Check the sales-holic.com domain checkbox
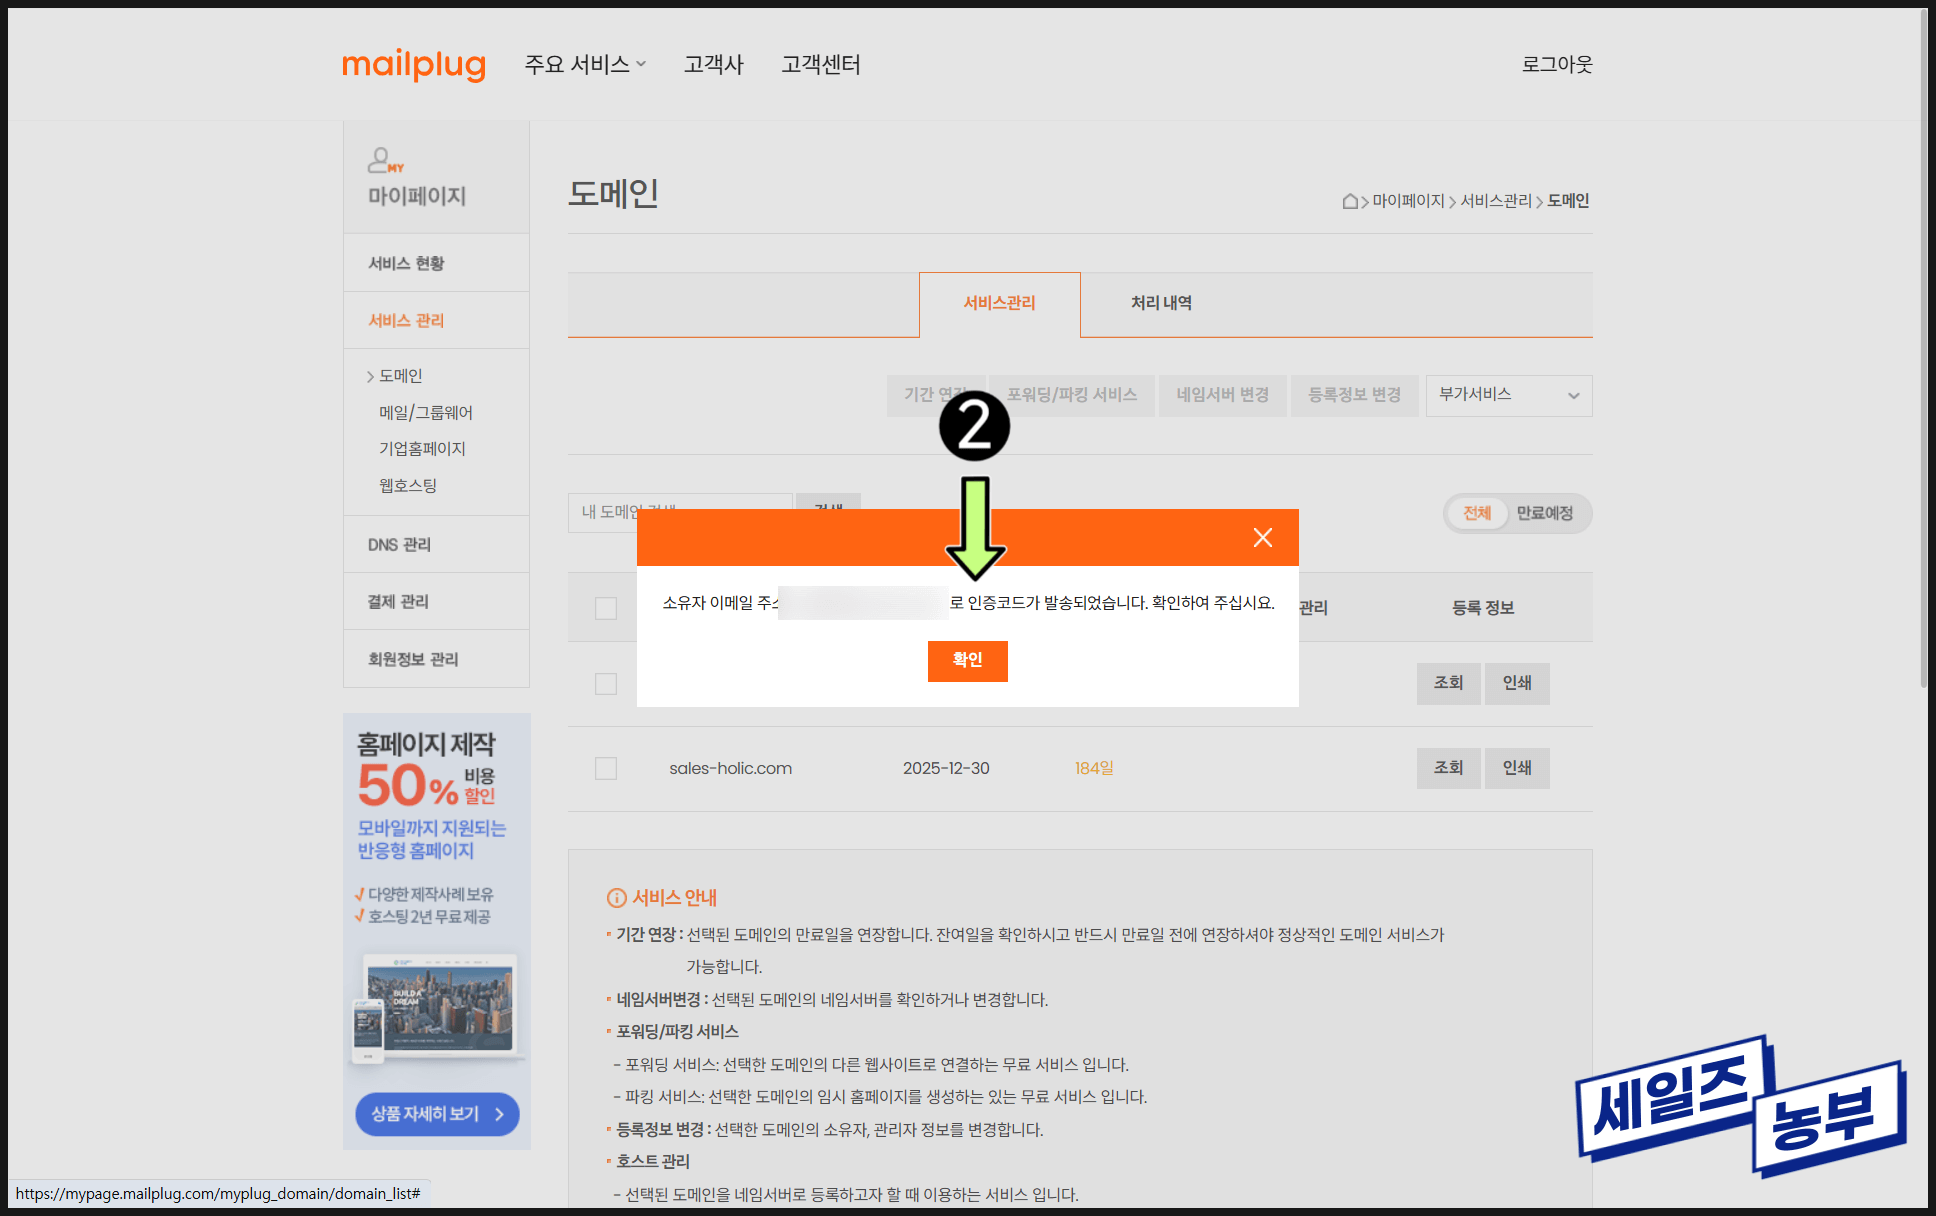This screenshot has height=1216, width=1936. (x=606, y=768)
